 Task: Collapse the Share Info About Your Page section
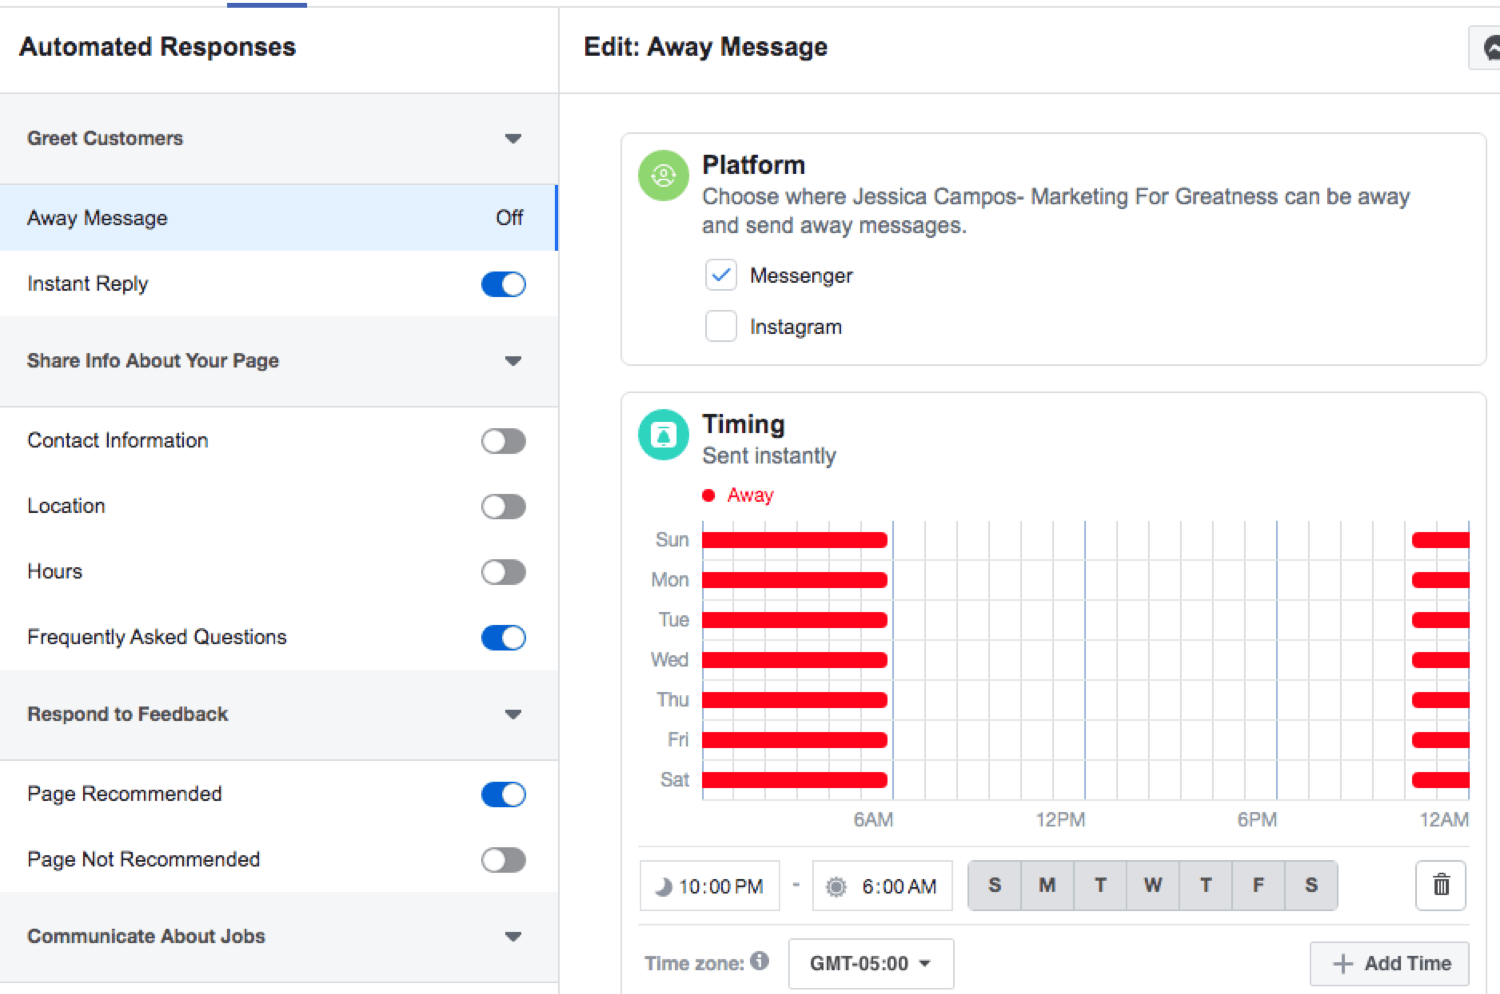pyautogui.click(x=513, y=361)
